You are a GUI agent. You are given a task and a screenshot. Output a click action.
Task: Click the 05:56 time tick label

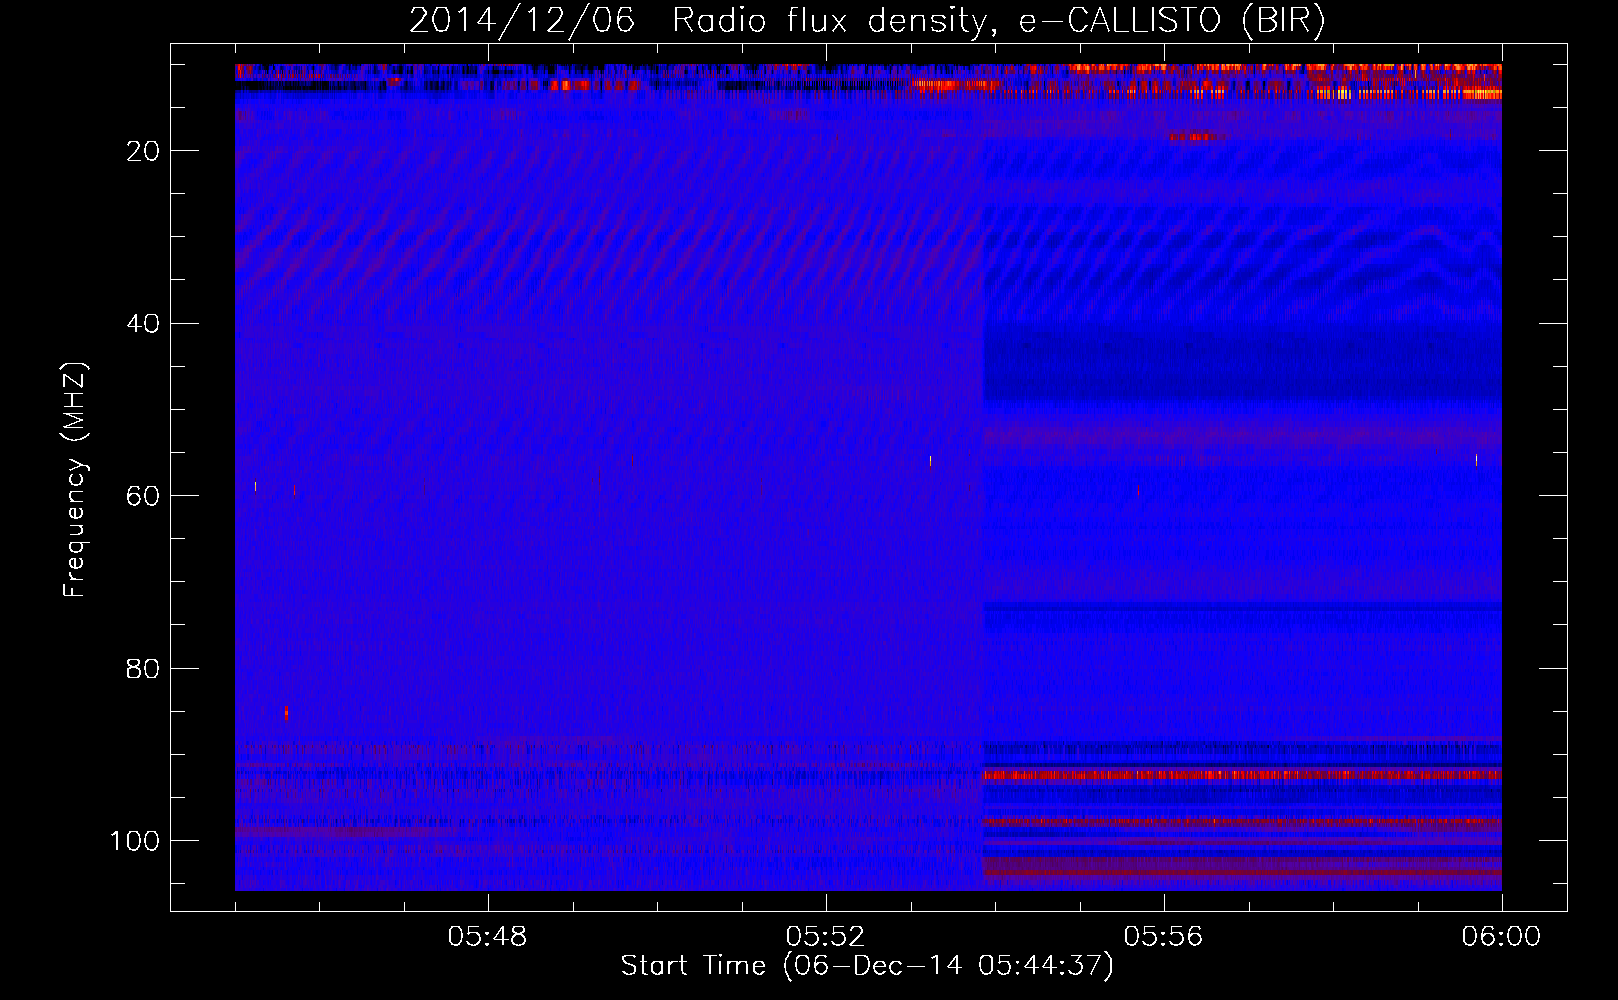coord(1163,937)
